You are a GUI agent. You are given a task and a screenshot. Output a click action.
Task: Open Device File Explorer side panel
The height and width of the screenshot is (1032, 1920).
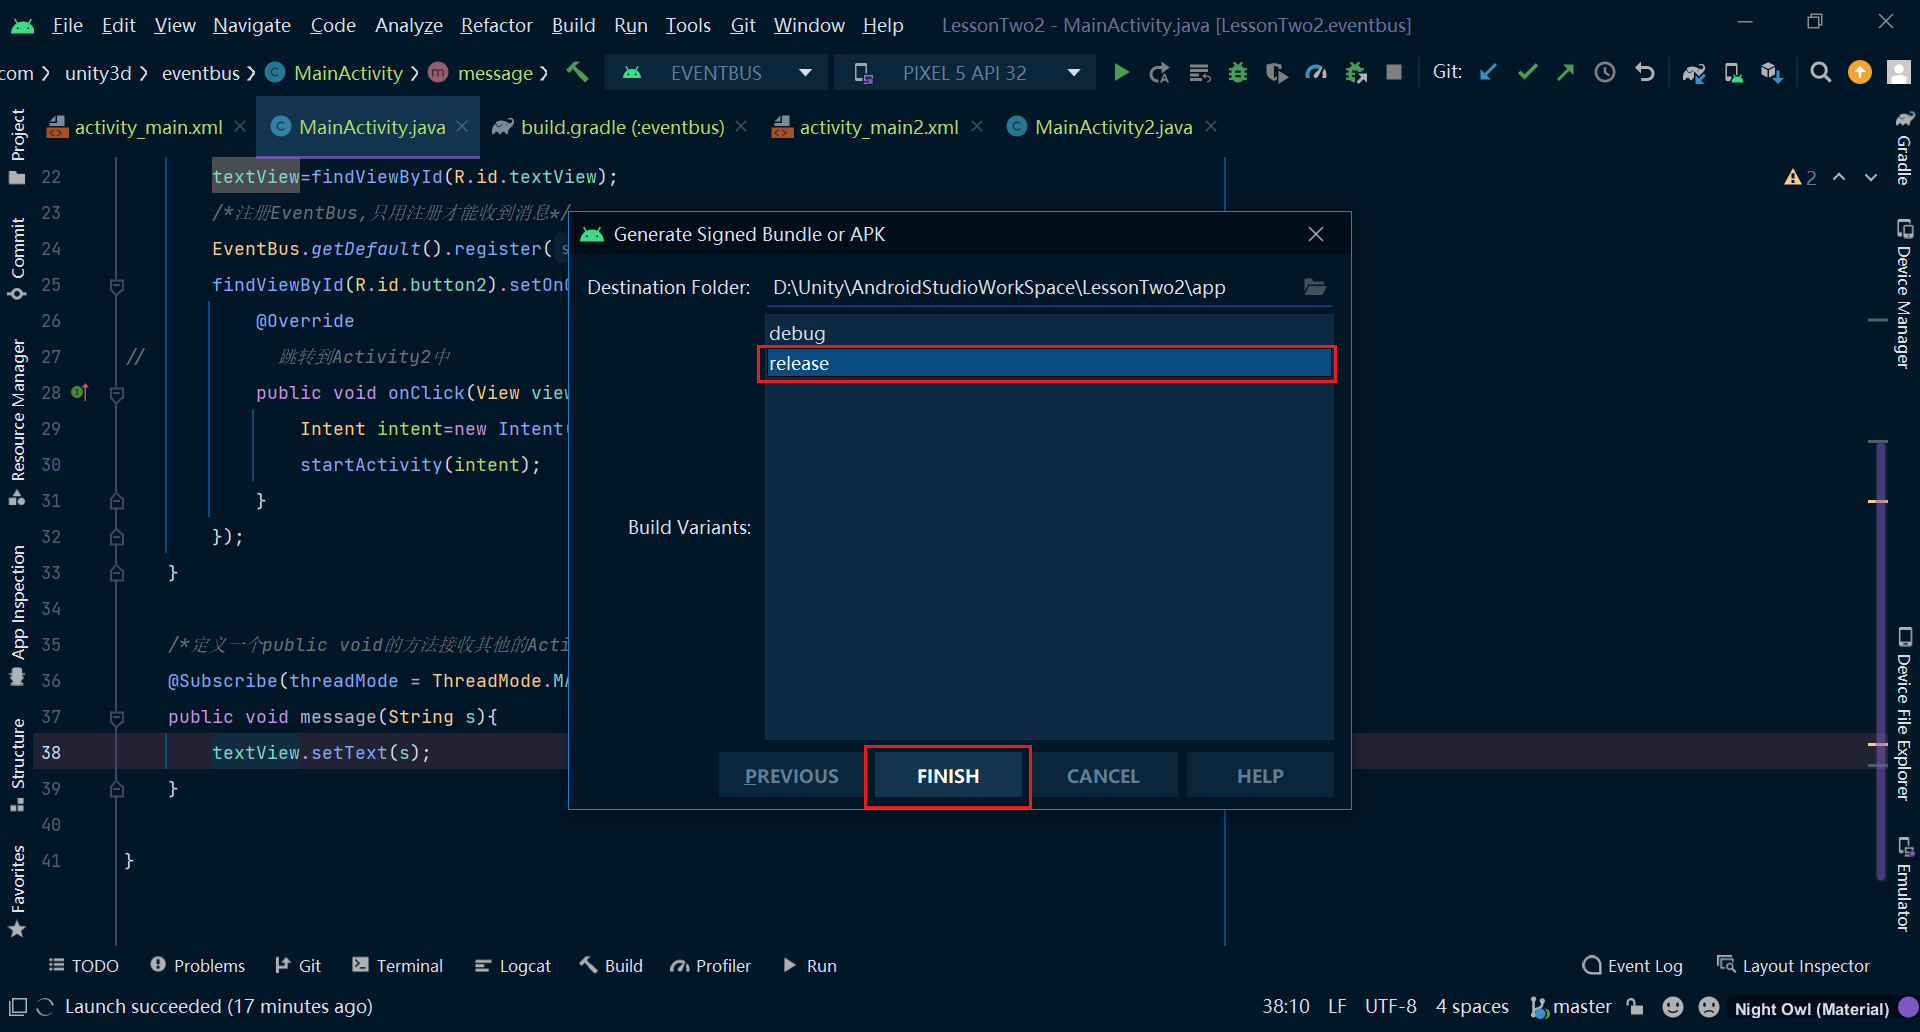click(1904, 713)
